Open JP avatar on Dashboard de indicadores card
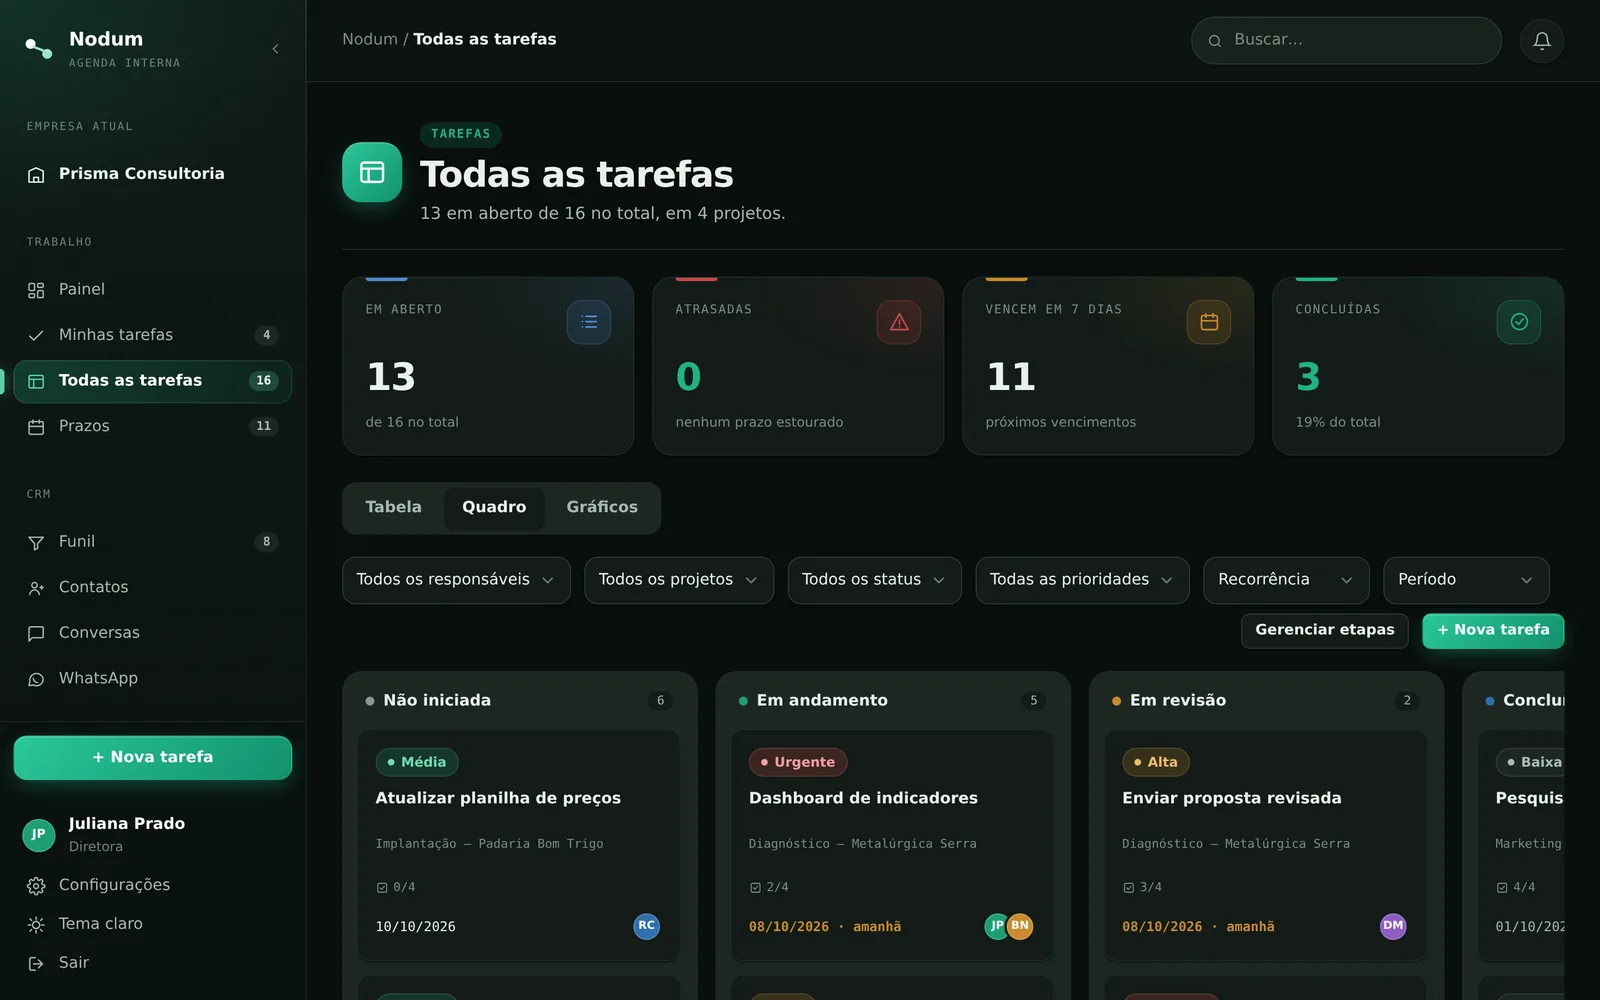Viewport: 1600px width, 1000px height. (x=996, y=926)
